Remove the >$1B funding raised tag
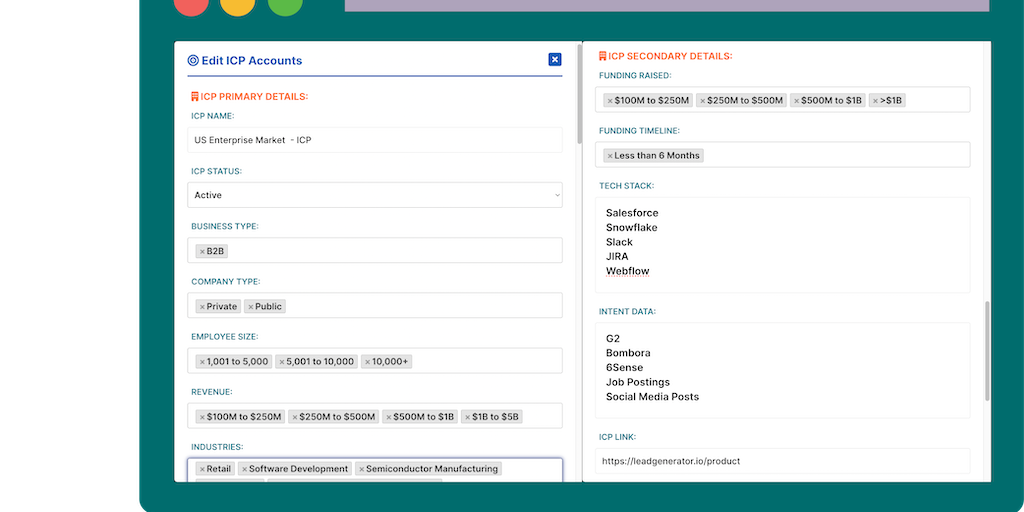Viewport: 1024px width, 512px height. (x=875, y=101)
